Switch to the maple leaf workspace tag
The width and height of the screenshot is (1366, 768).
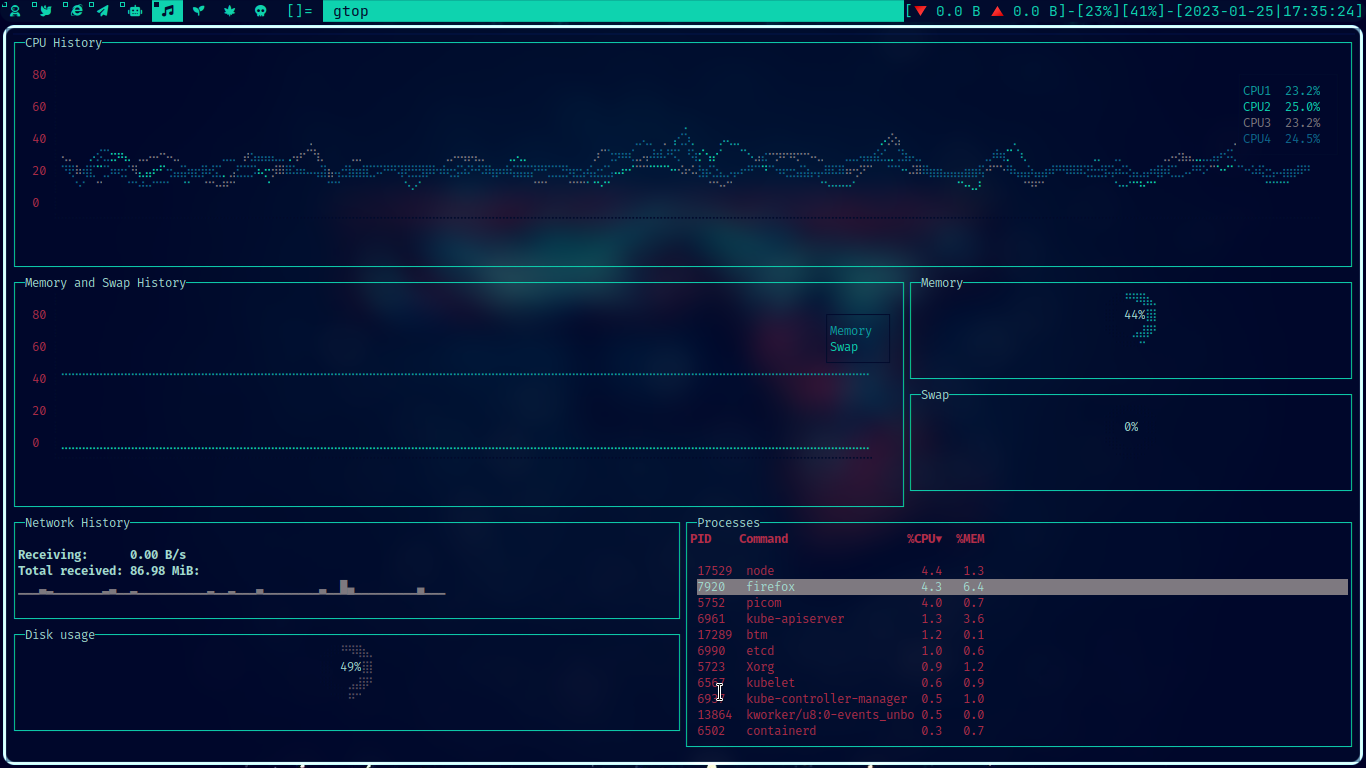tap(229, 11)
